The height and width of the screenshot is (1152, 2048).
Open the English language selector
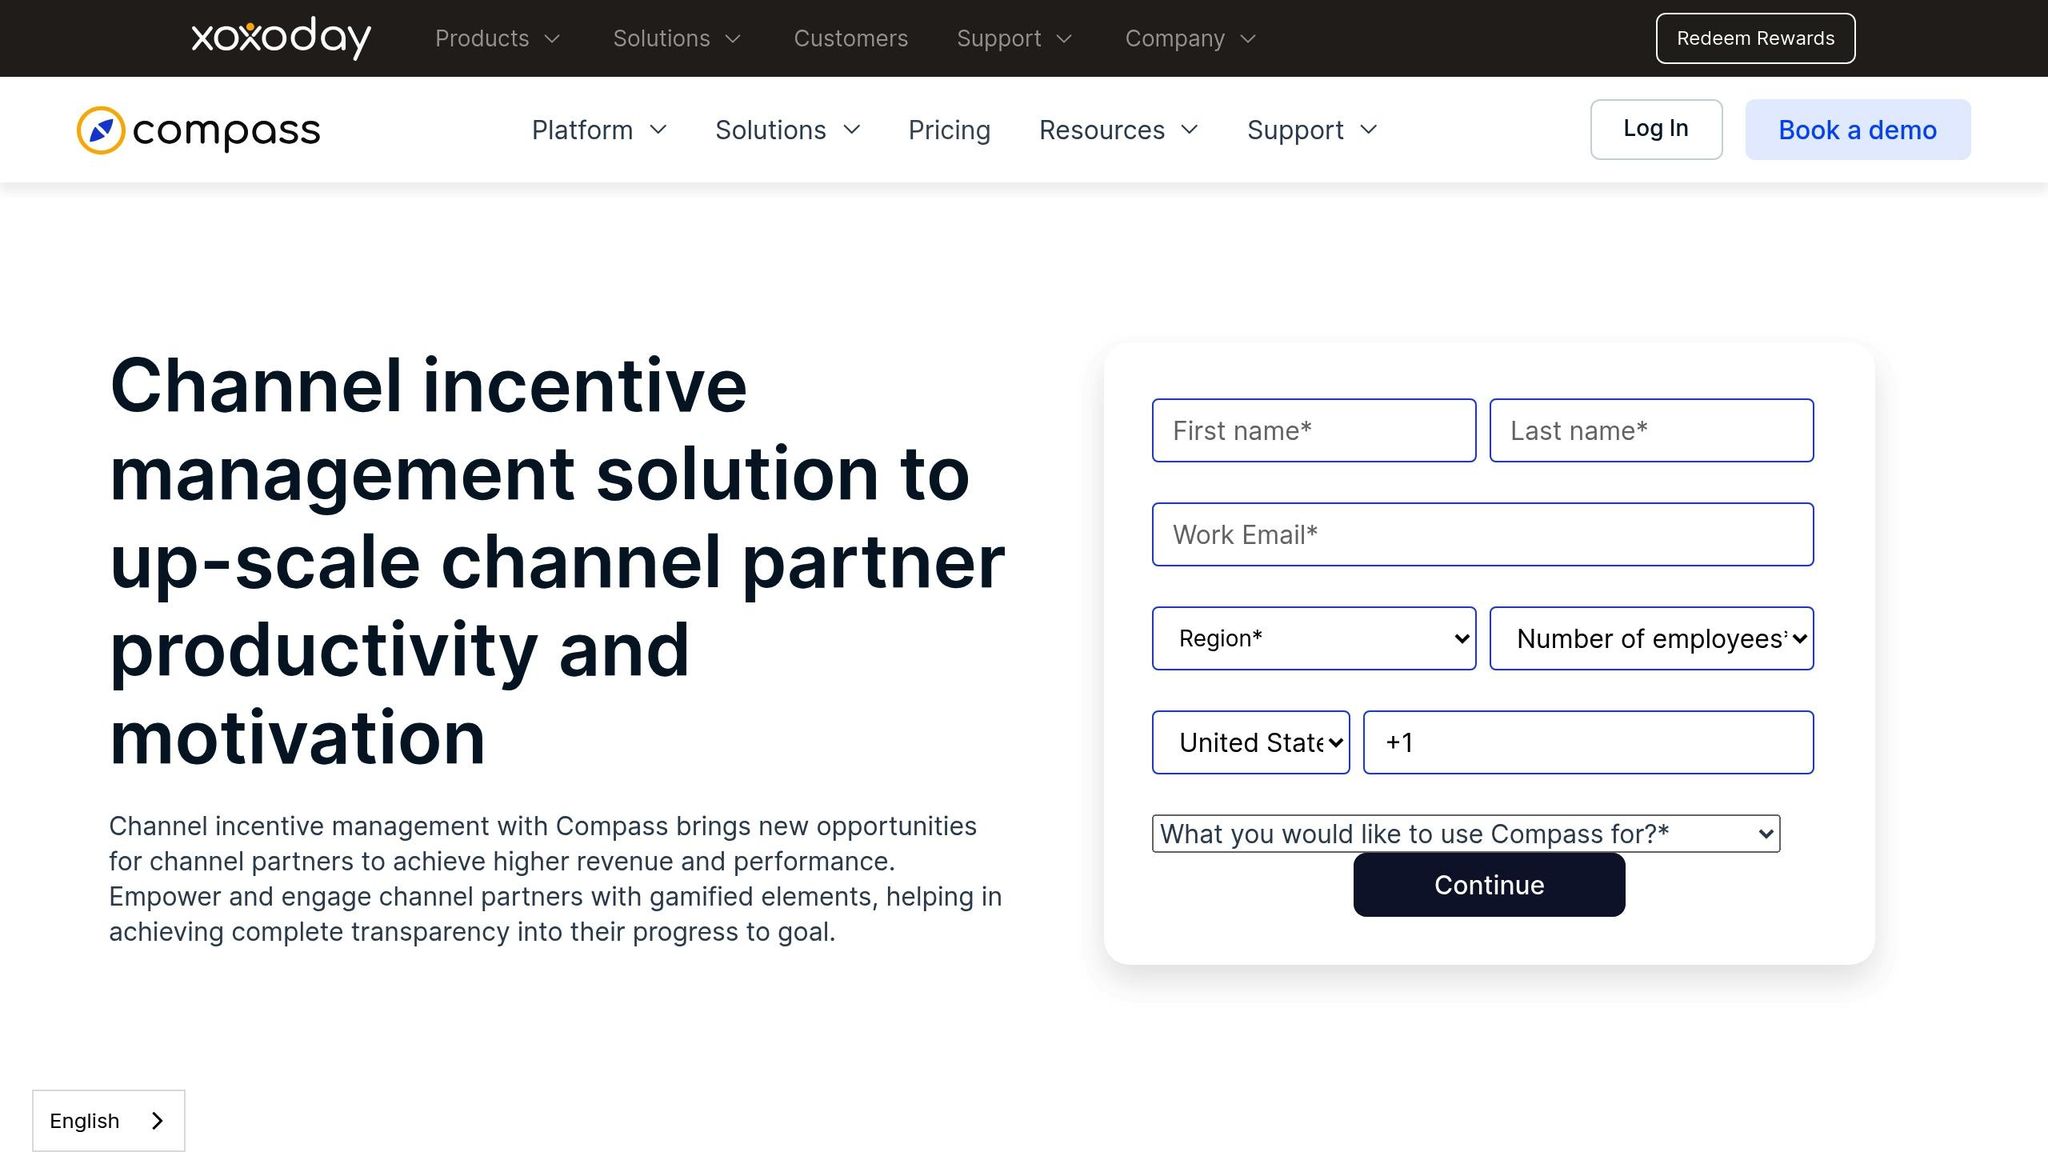tap(108, 1120)
